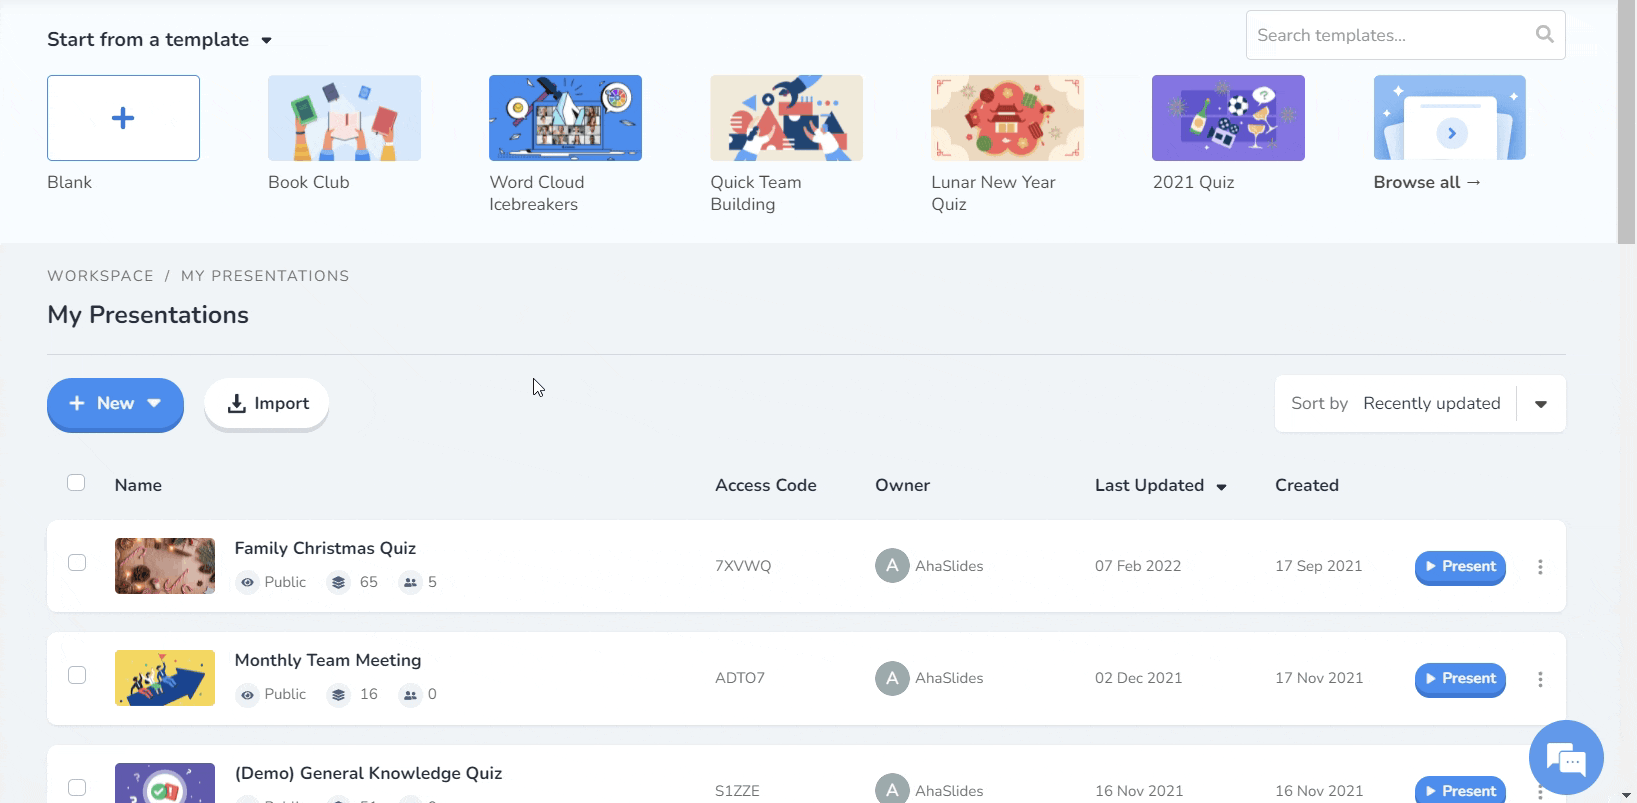The height and width of the screenshot is (803, 1637).
Task: Choose the Word Cloud Icebreakers template
Action: click(565, 118)
